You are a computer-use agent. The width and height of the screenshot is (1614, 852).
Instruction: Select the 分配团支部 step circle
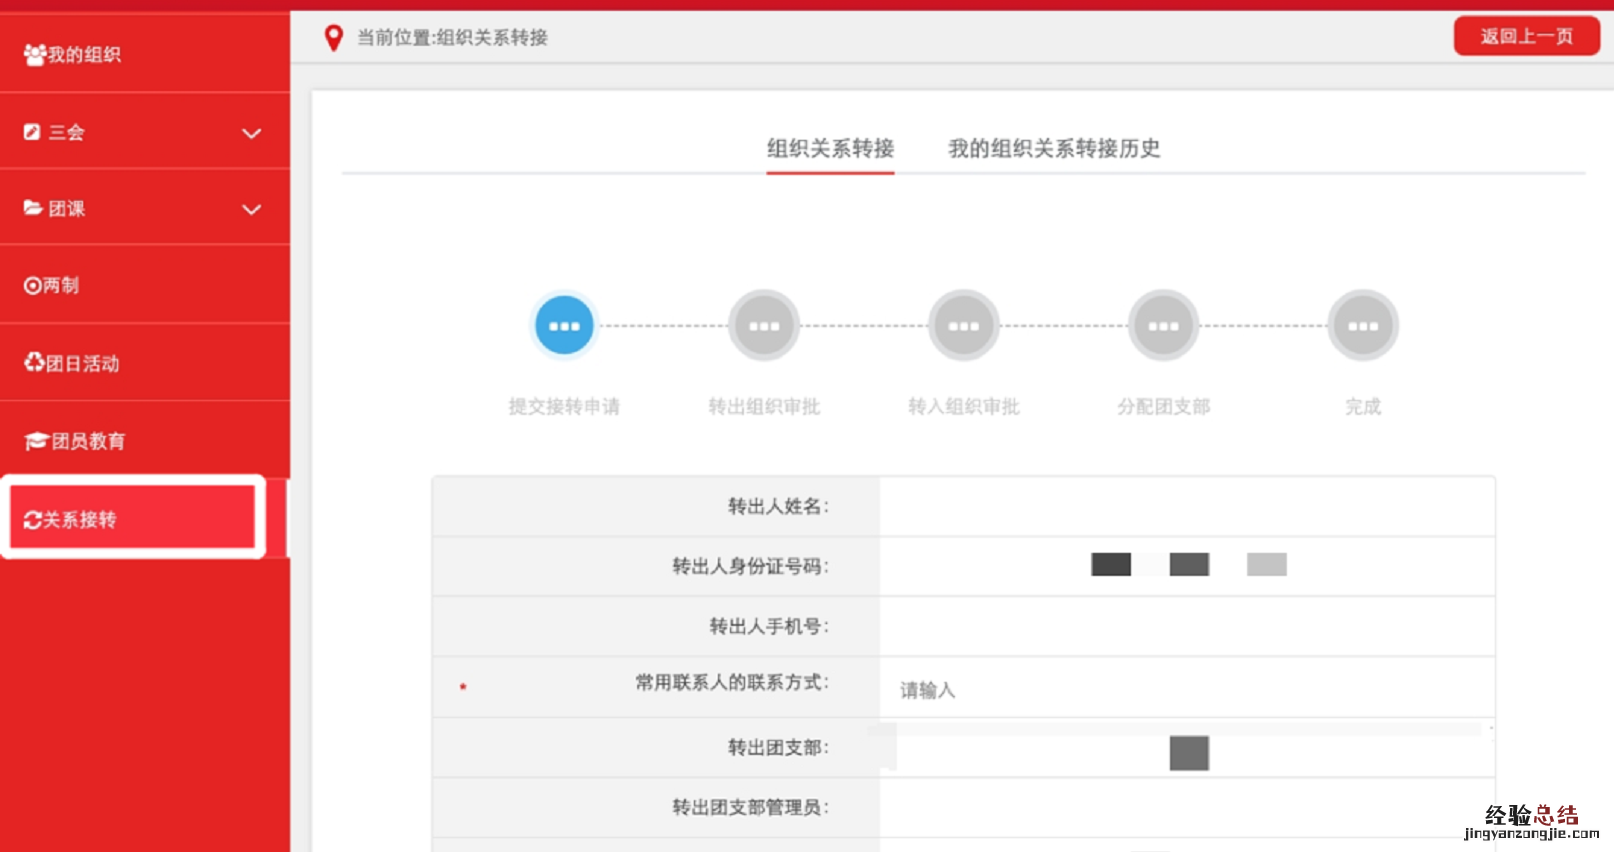click(1163, 326)
